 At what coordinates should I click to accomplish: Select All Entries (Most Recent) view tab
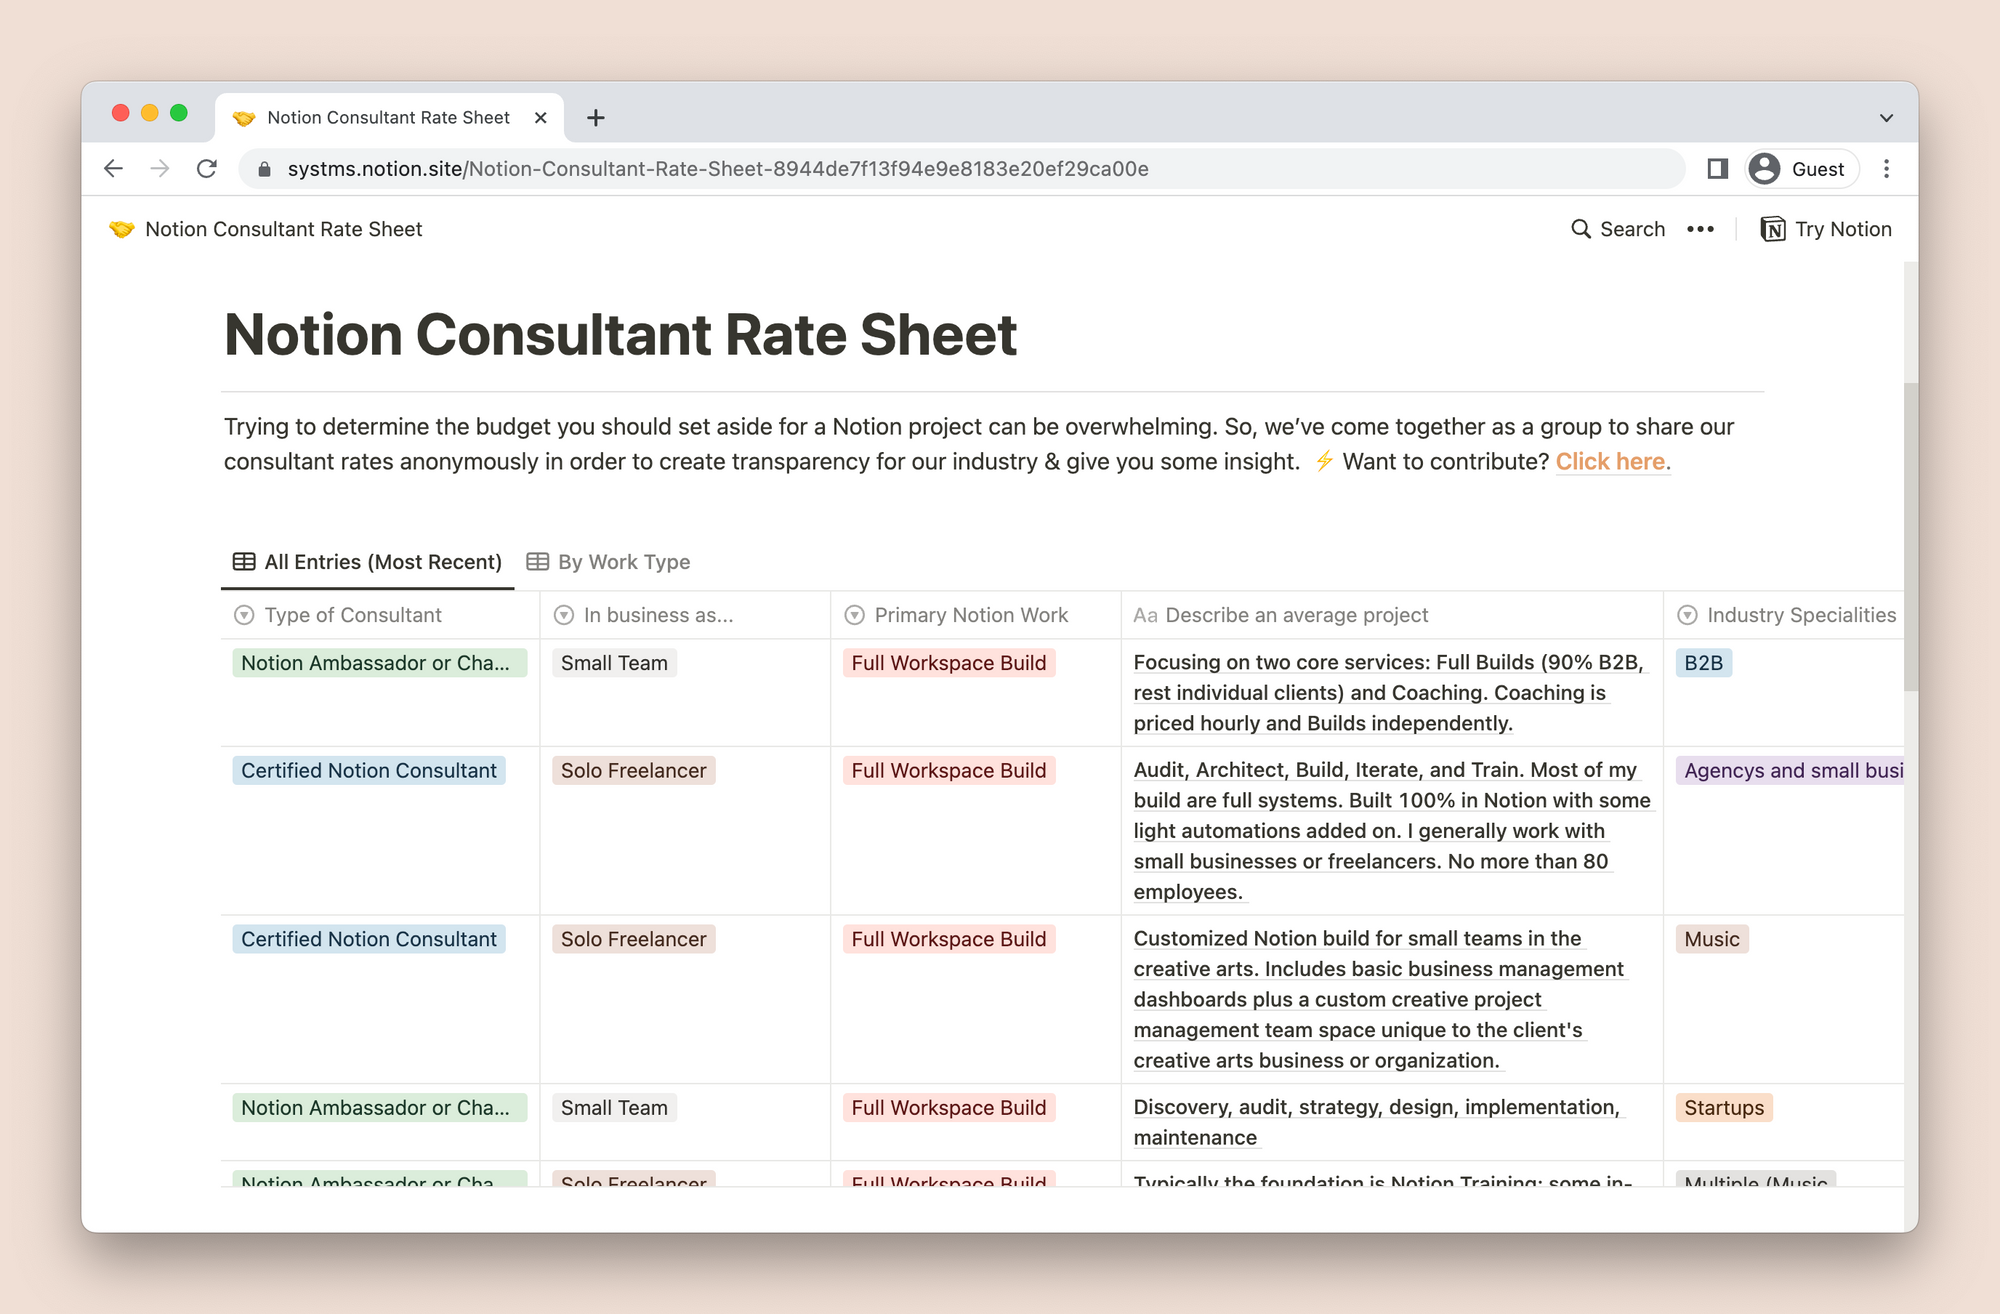[x=368, y=562]
